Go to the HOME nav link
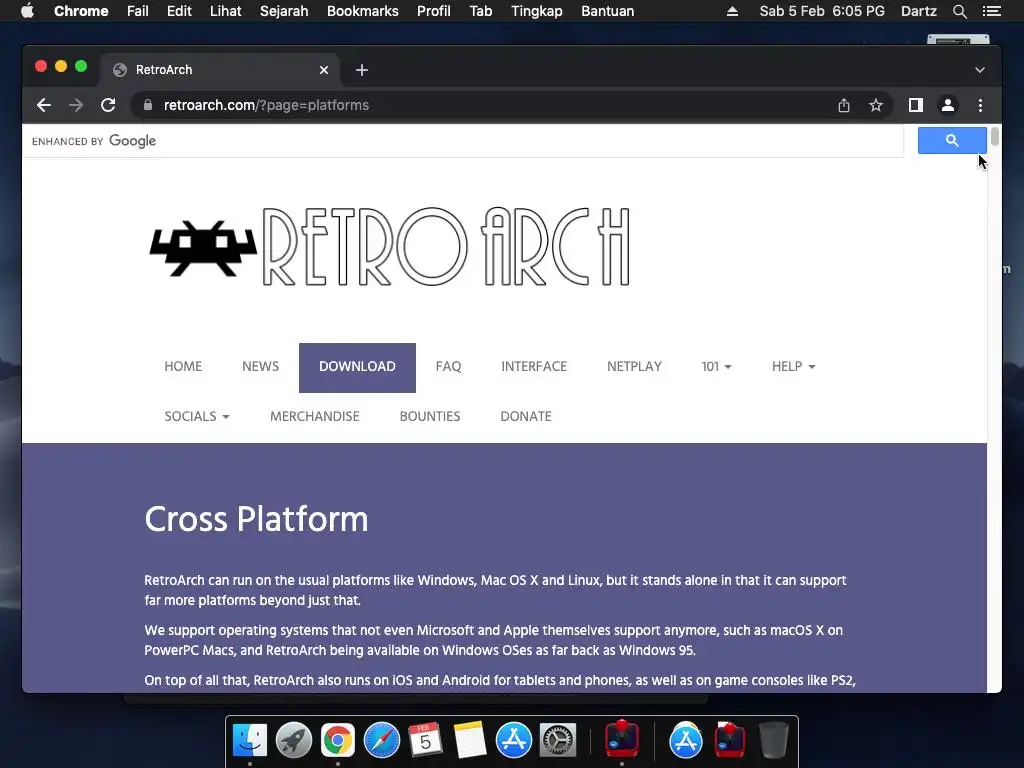The image size is (1024, 768). [x=183, y=367]
